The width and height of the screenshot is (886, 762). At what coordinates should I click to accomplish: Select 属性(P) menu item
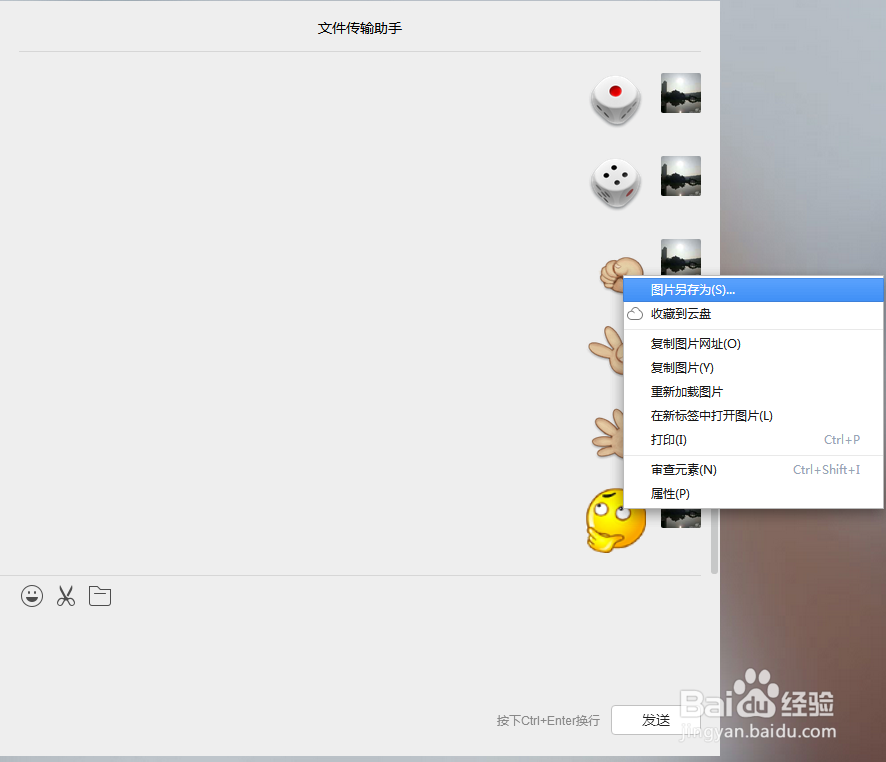pos(753,494)
